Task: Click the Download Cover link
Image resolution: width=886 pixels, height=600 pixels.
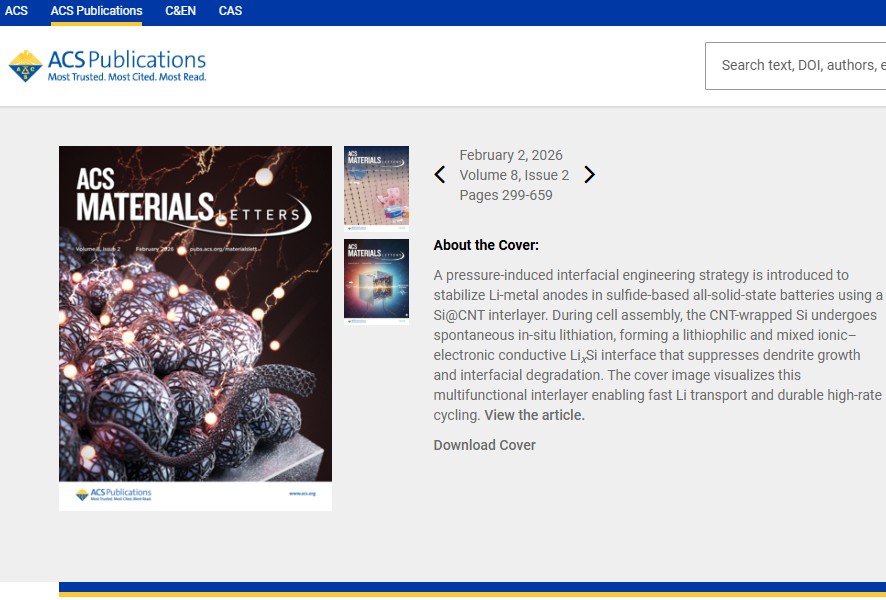Action: (485, 445)
